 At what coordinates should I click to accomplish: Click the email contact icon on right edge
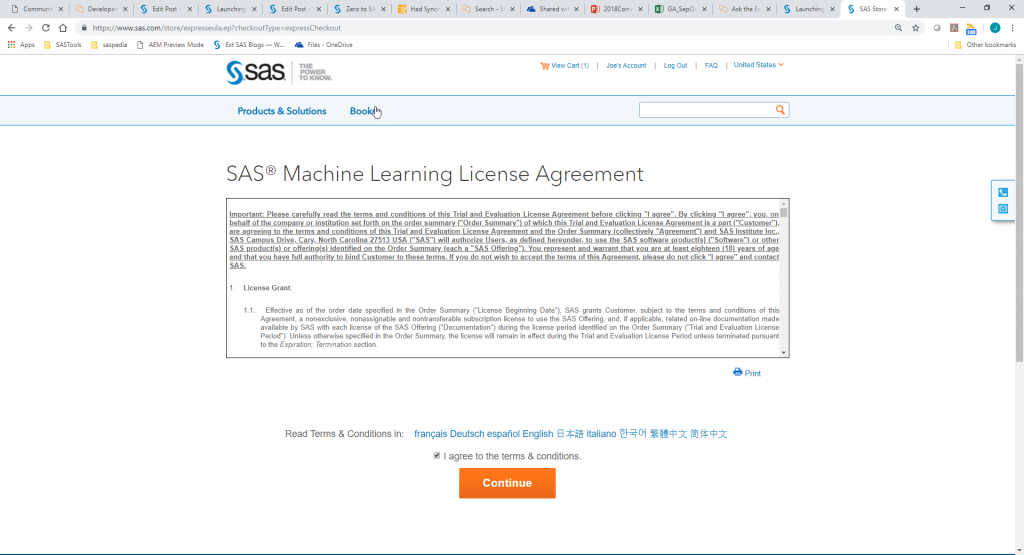(1003, 209)
